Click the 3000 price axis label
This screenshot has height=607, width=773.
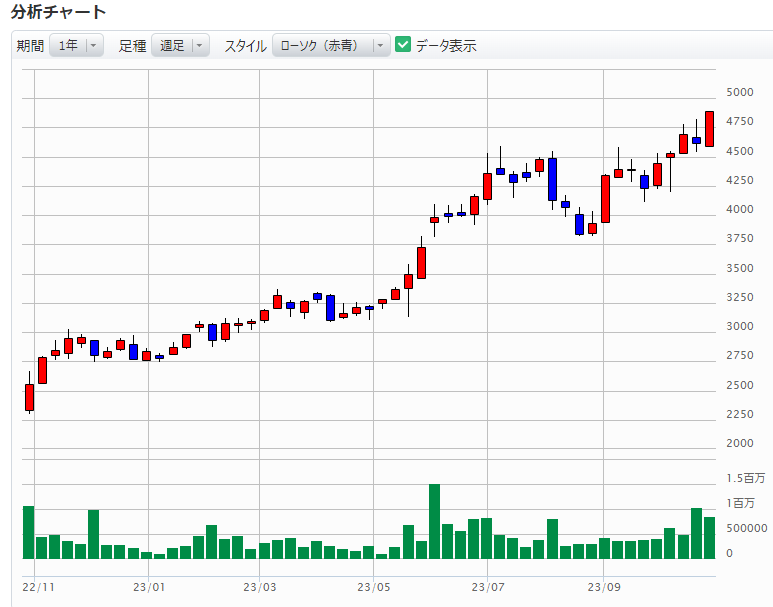pyautogui.click(x=739, y=326)
